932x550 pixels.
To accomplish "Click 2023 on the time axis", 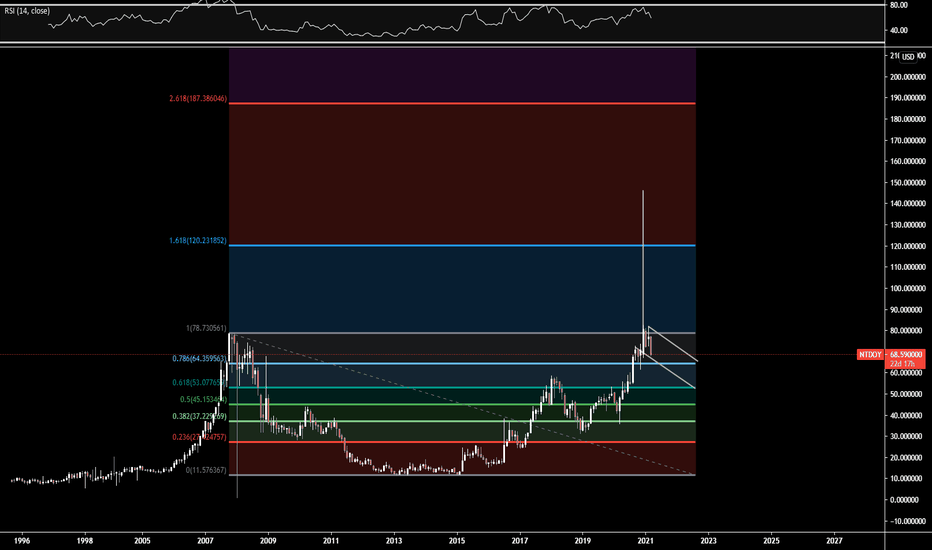I will pyautogui.click(x=708, y=540).
